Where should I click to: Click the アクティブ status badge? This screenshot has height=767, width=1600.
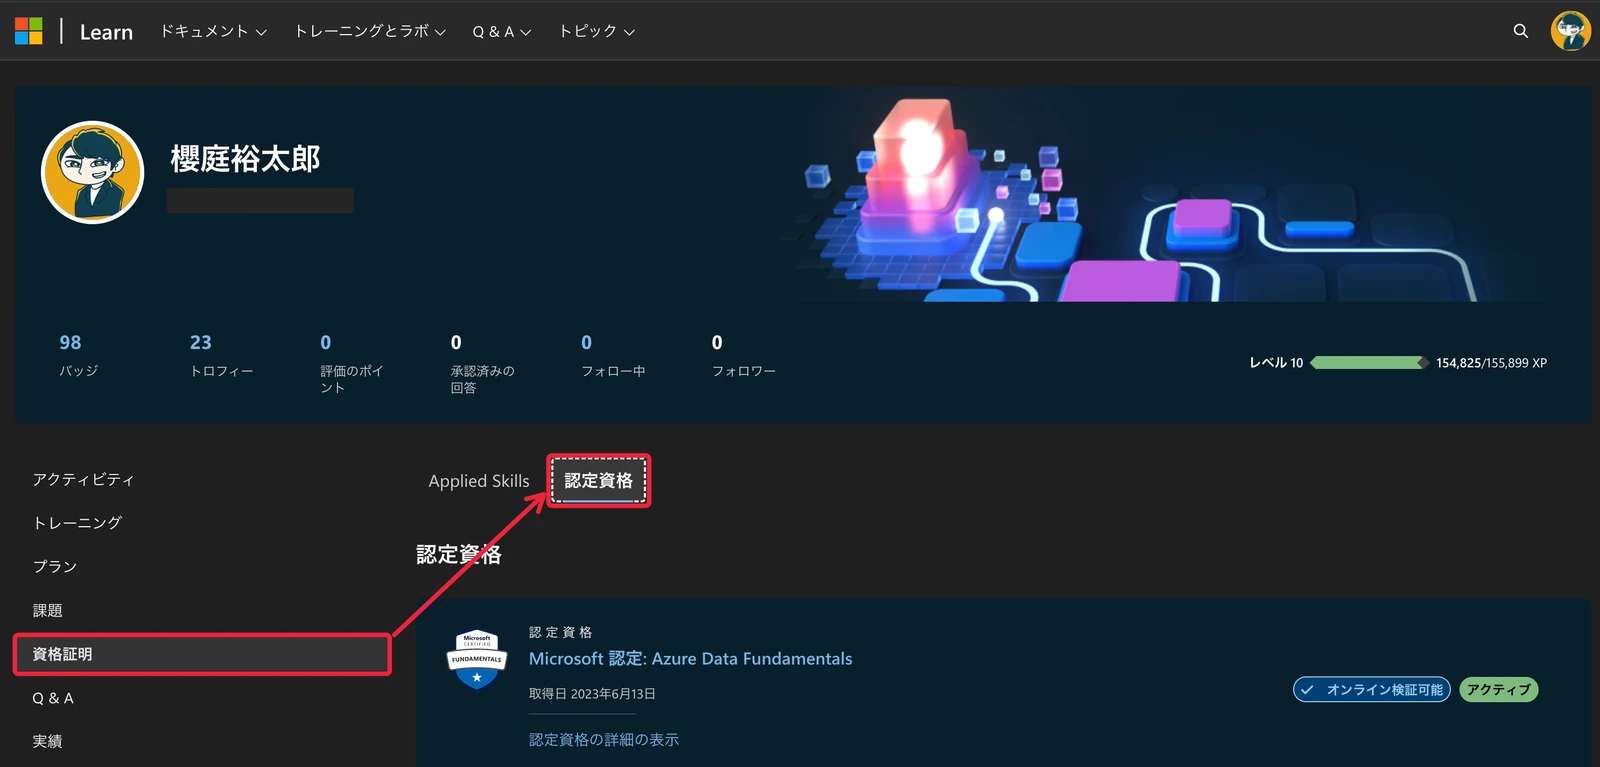pyautogui.click(x=1499, y=690)
